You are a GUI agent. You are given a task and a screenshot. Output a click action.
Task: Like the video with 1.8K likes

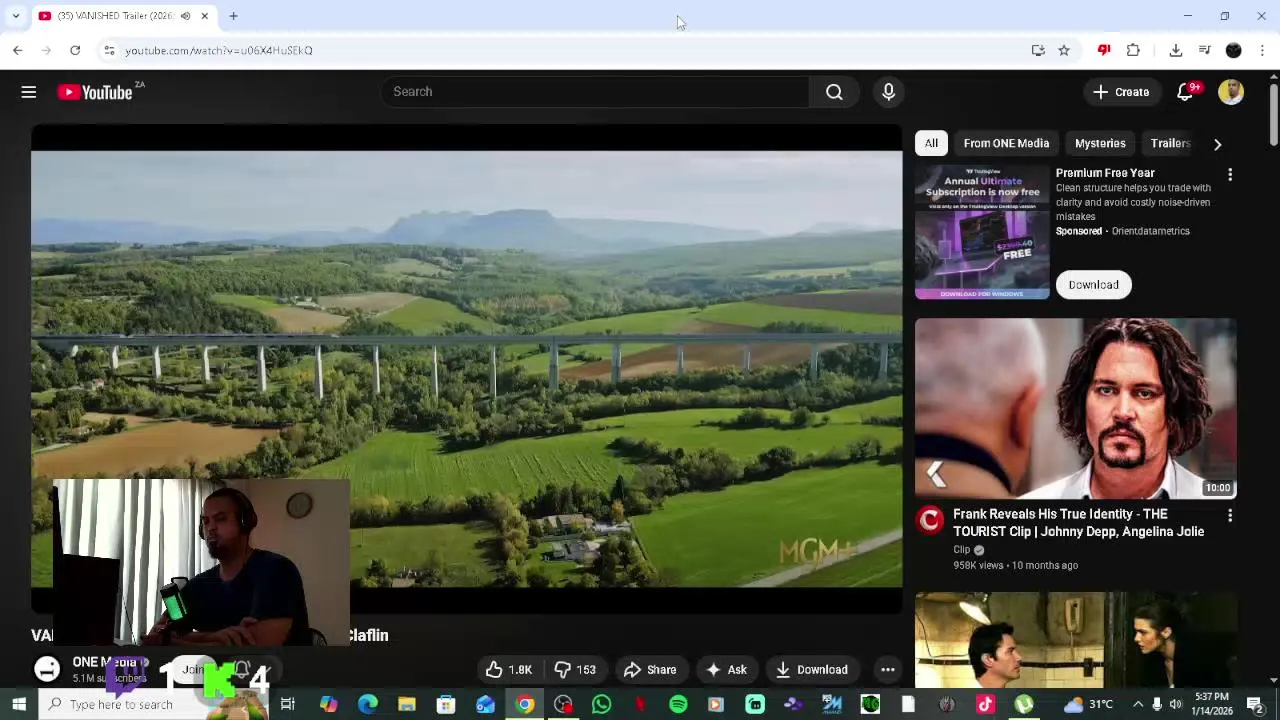point(509,670)
